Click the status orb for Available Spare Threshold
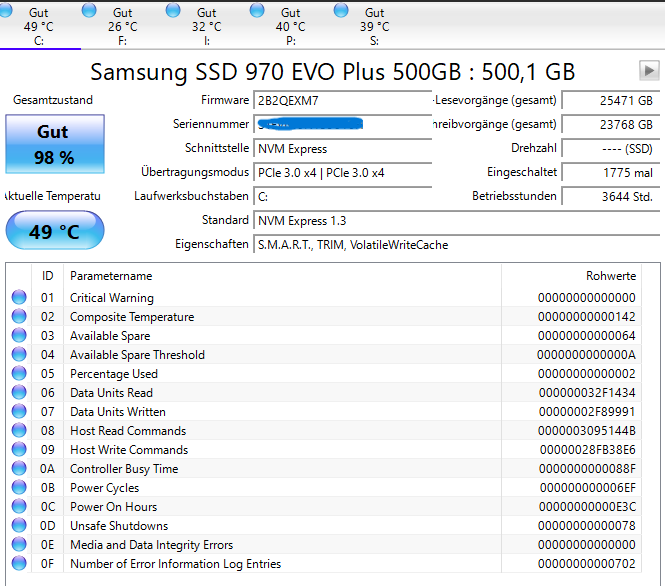 [19, 354]
